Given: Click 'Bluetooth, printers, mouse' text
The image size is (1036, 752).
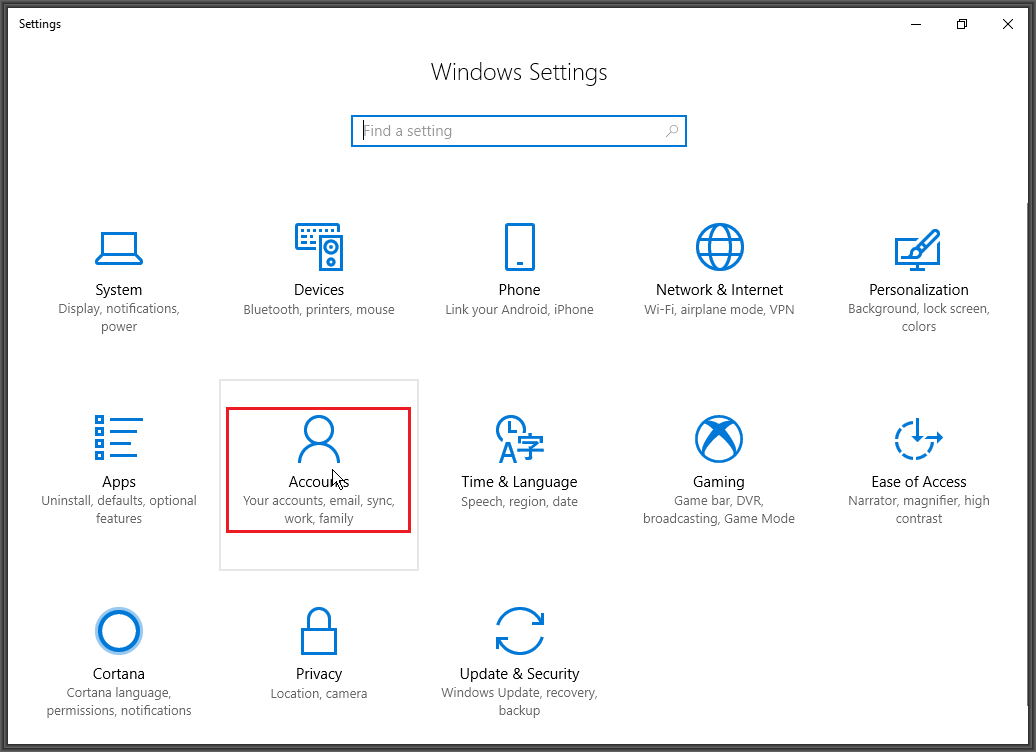Looking at the screenshot, I should (318, 310).
